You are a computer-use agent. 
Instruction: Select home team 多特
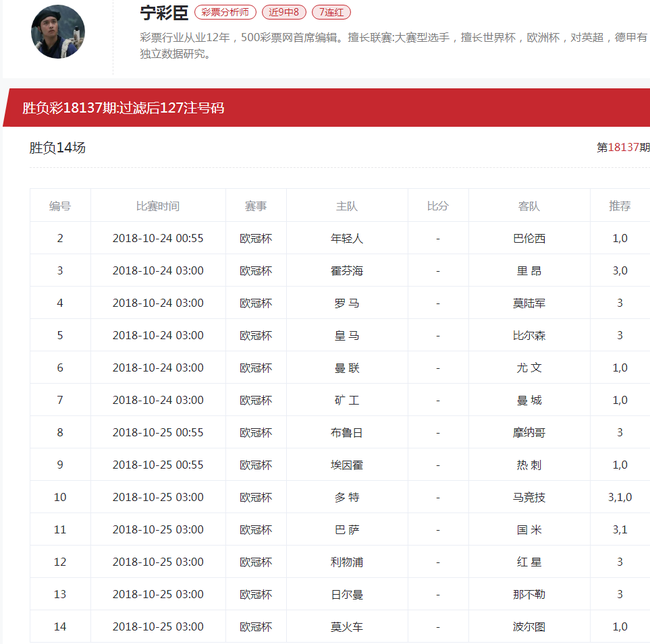pyautogui.click(x=347, y=497)
